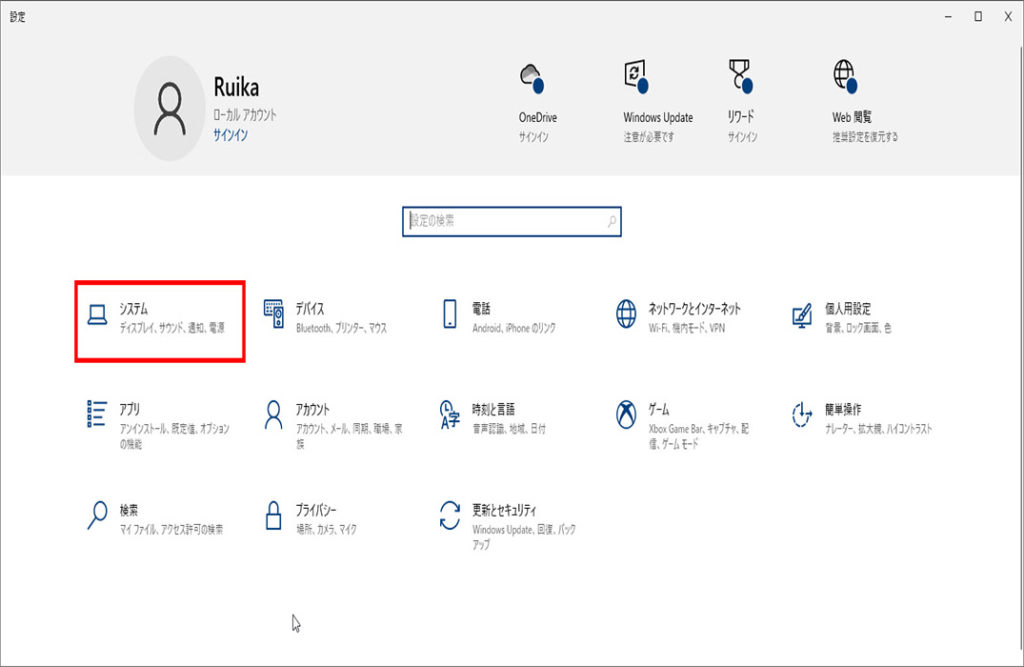The image size is (1024, 667).
Task: Open the ゲーム (Gaming) Xbox icon
Action: pyautogui.click(x=626, y=414)
